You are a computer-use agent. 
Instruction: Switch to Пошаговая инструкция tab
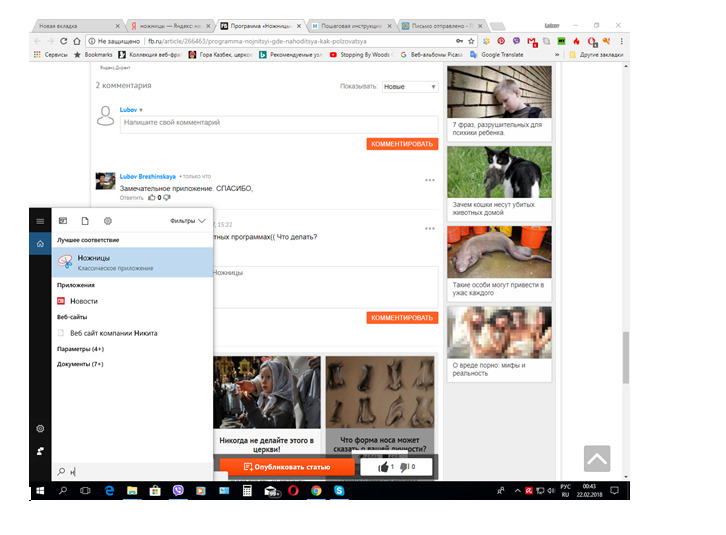coord(351,26)
